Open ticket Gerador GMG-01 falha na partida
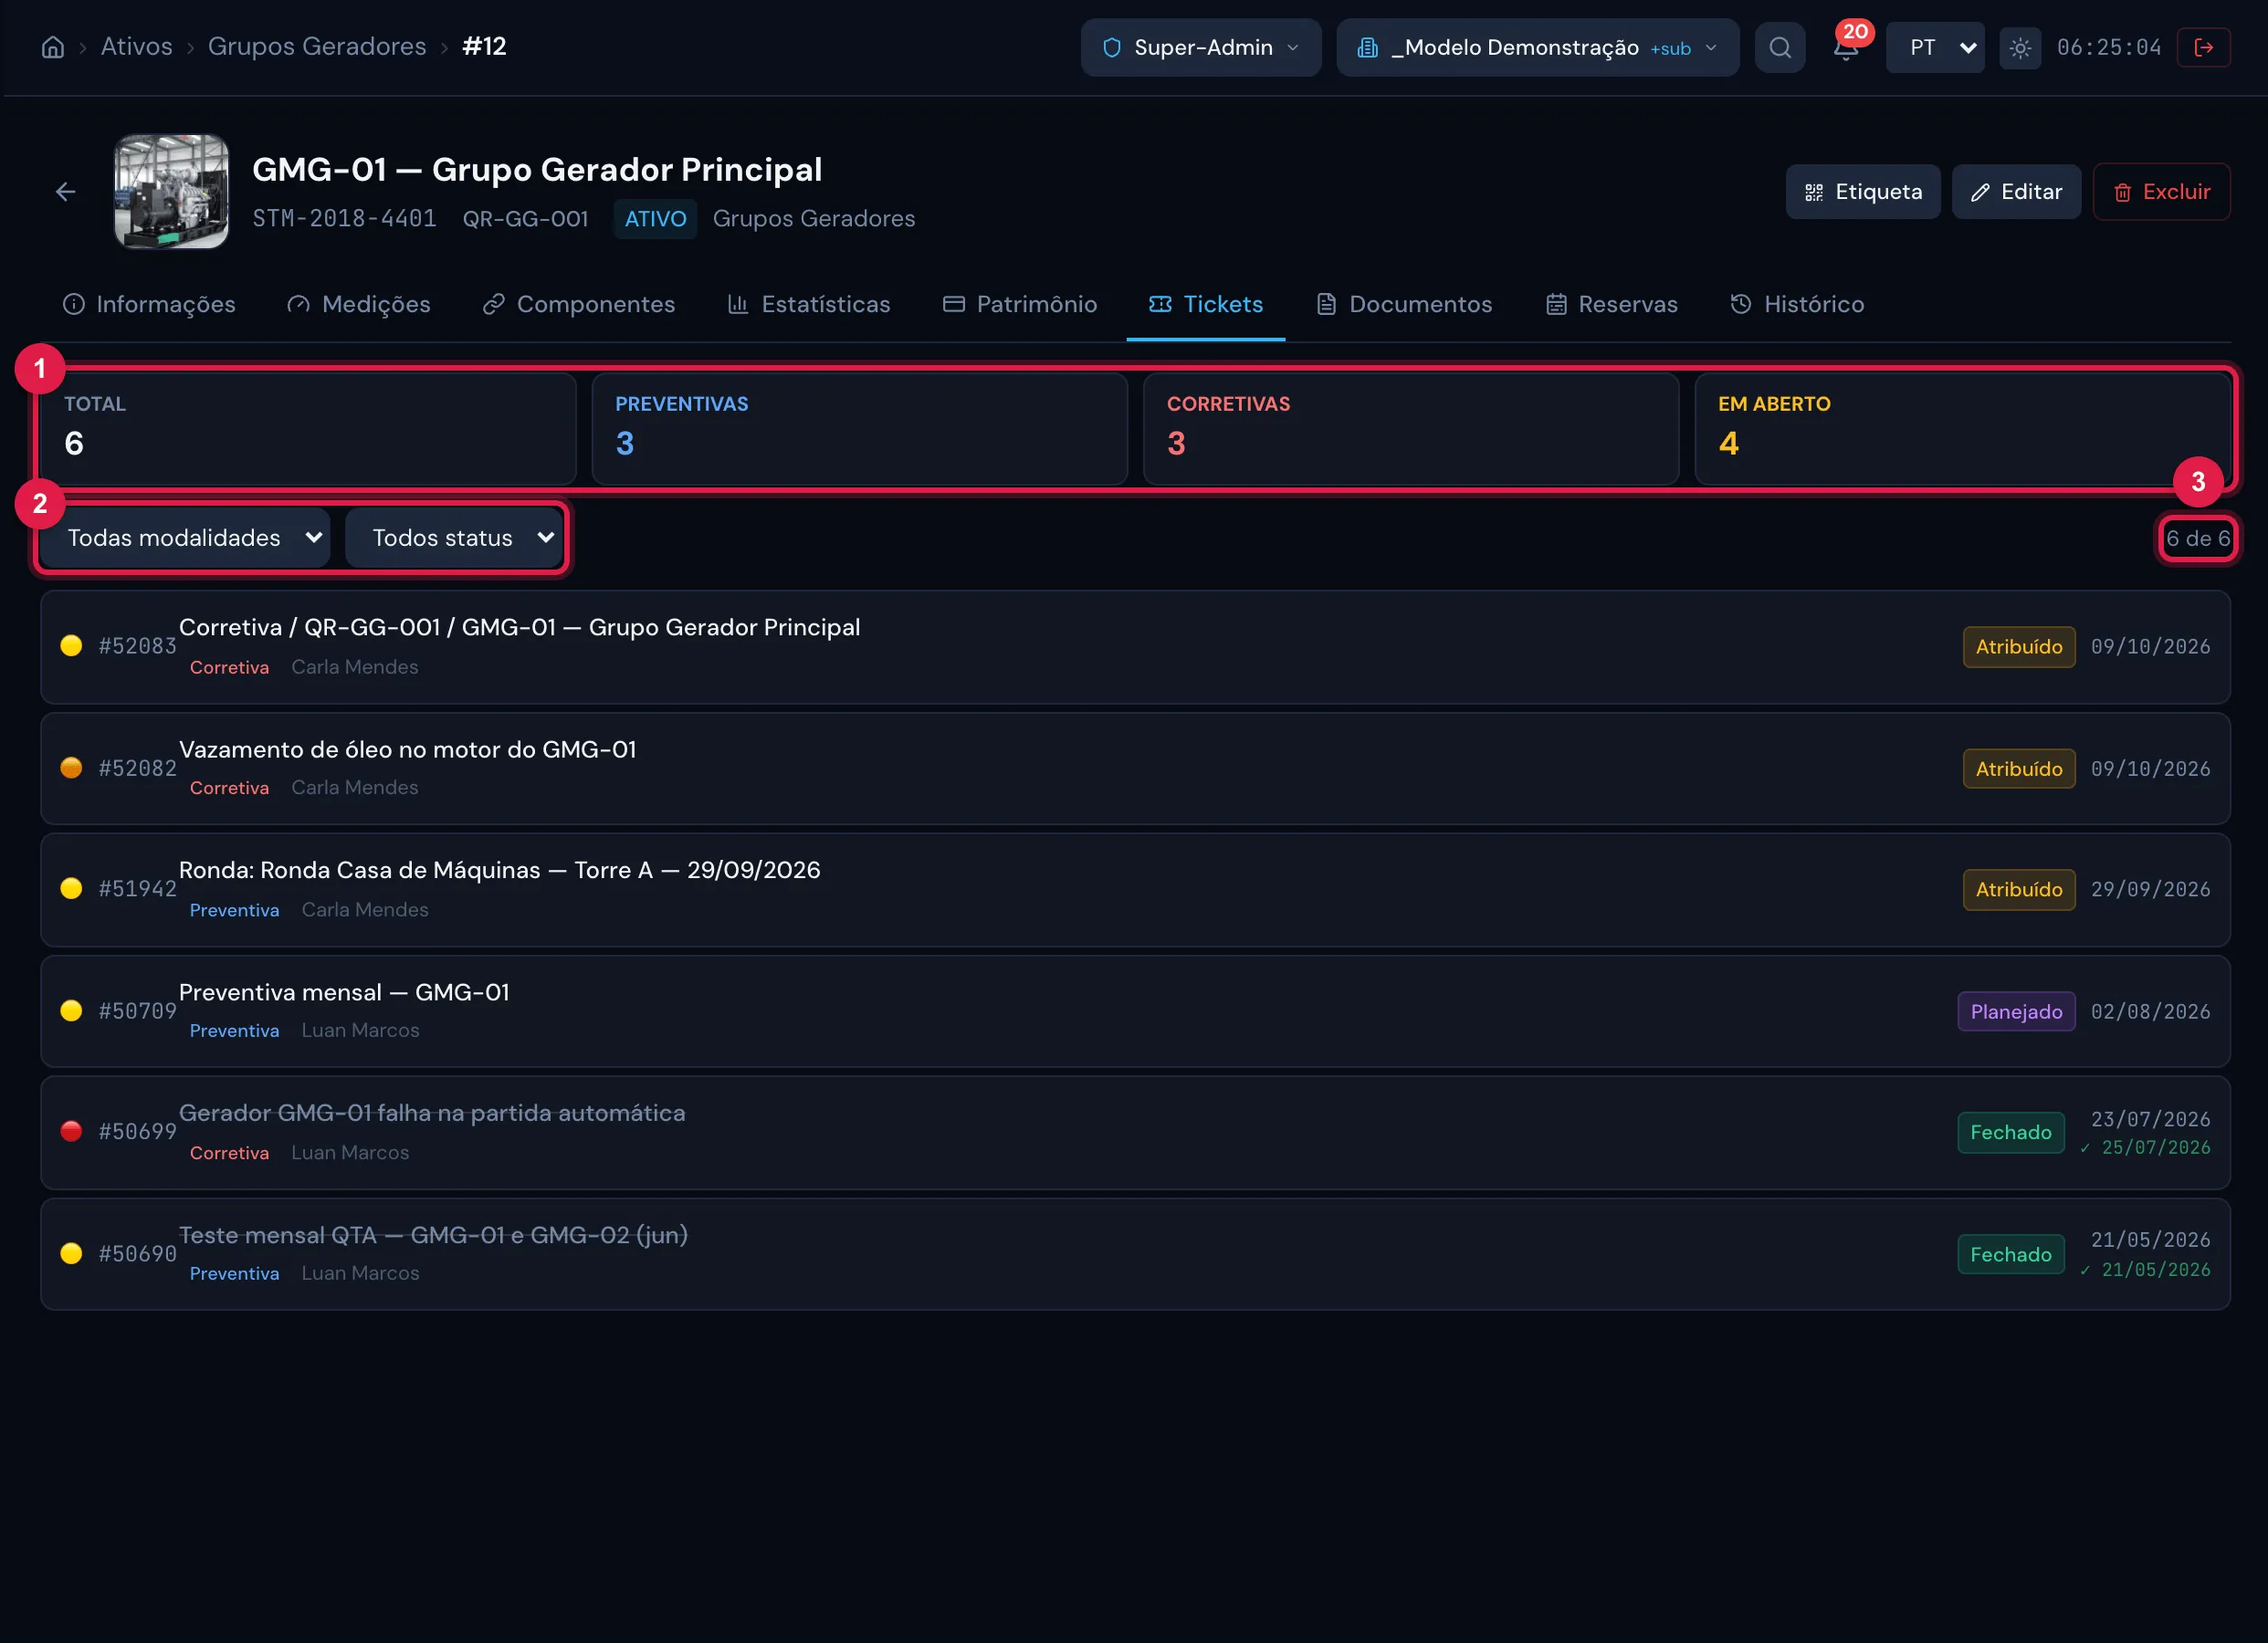2268x1643 pixels. [x=1135, y=1133]
